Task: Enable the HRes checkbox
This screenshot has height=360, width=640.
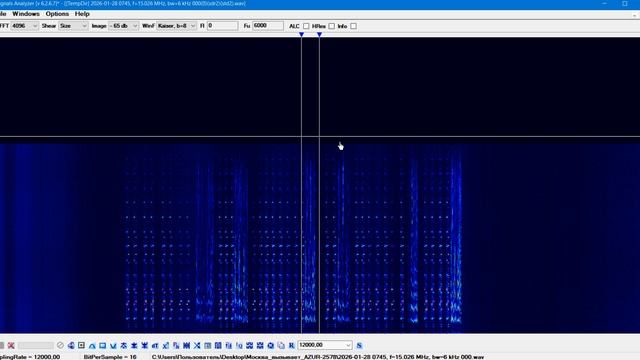Action: (331, 26)
